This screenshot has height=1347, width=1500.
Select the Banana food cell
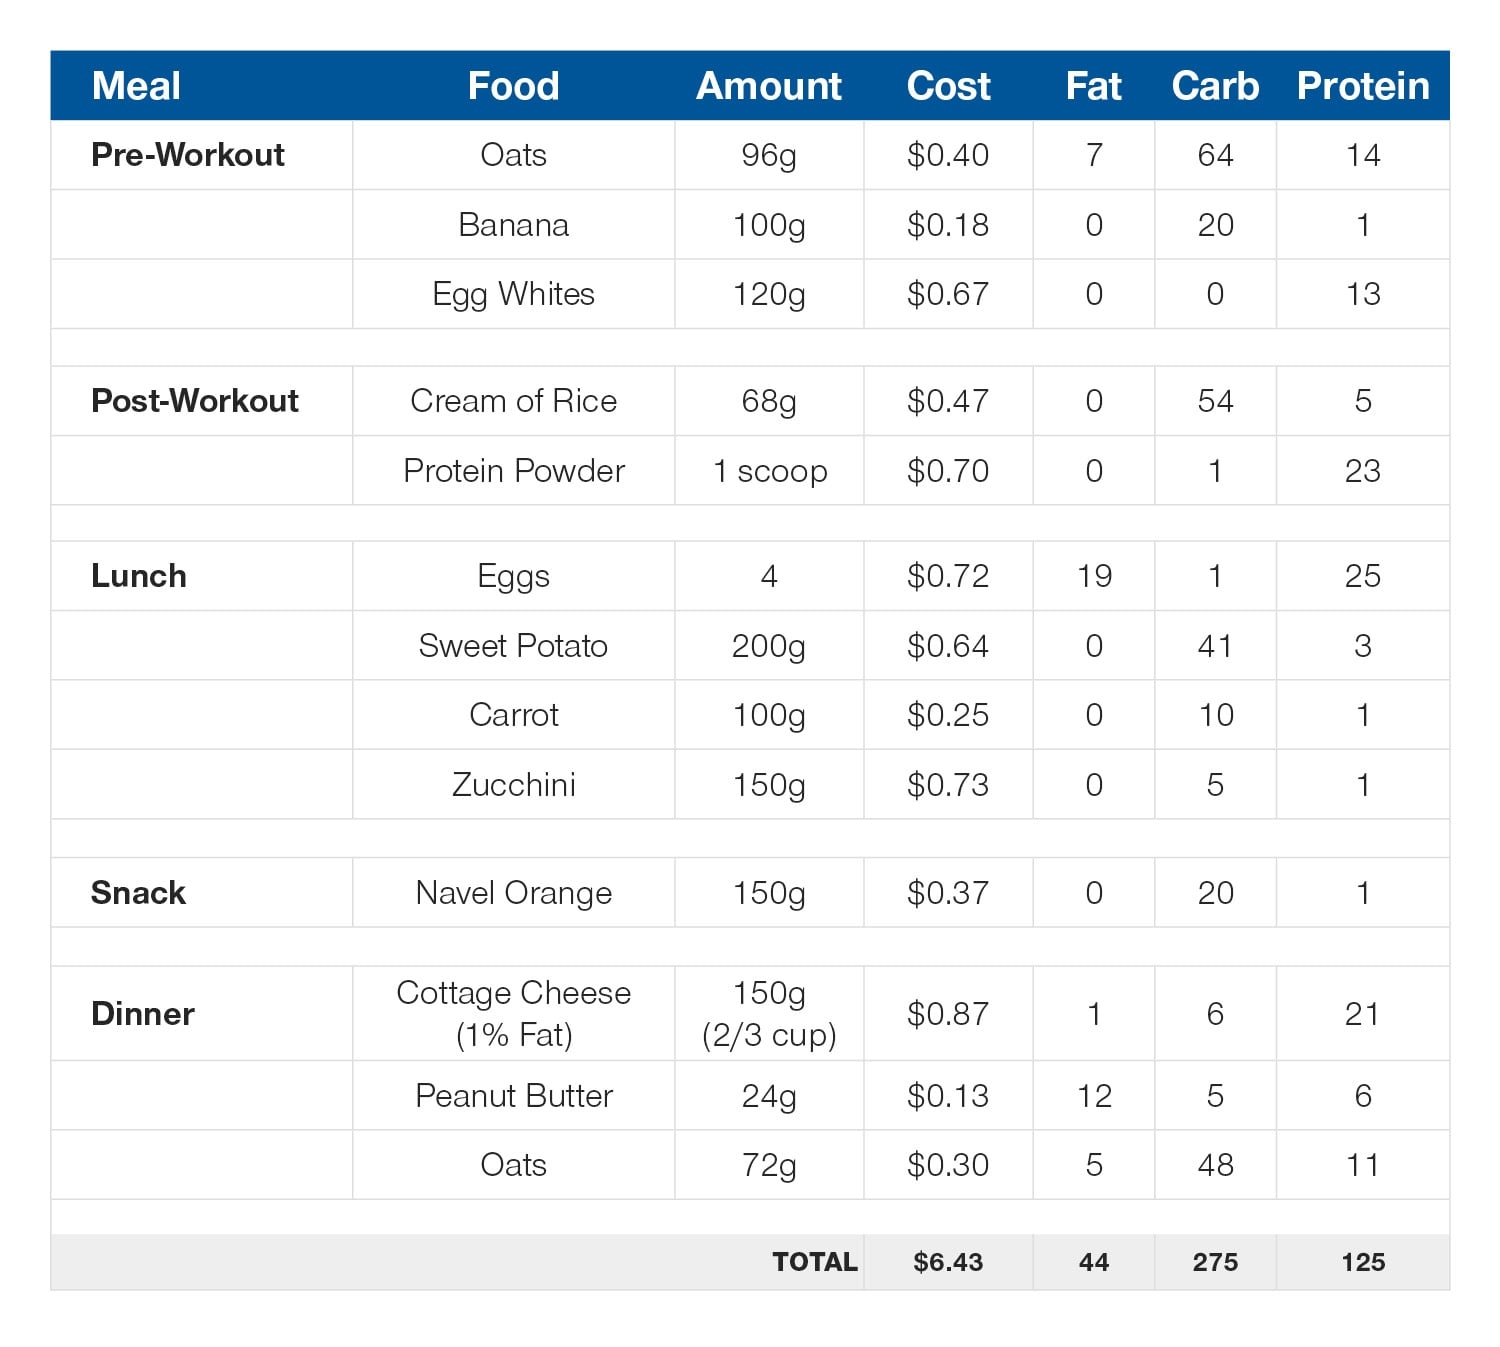pos(513,225)
